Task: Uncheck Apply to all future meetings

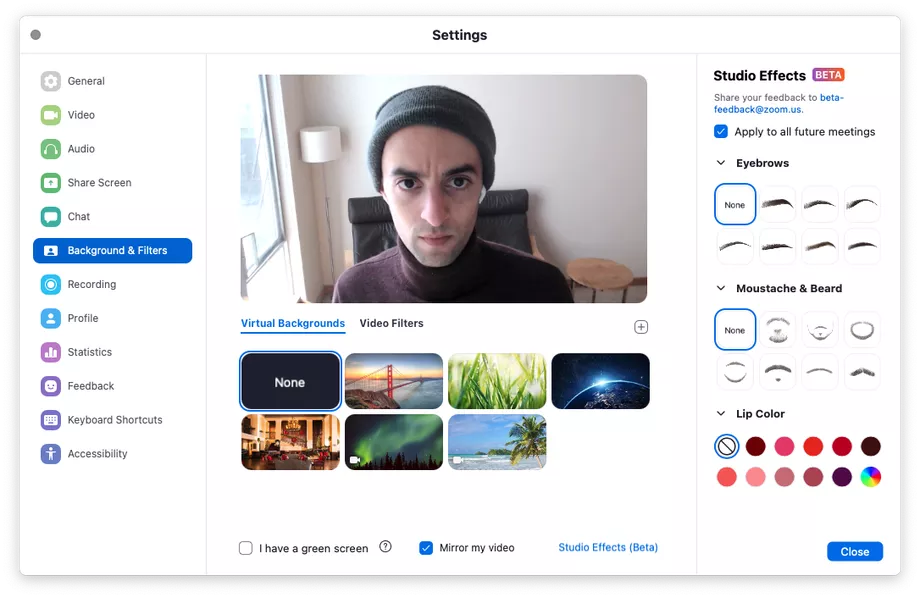Action: (721, 131)
